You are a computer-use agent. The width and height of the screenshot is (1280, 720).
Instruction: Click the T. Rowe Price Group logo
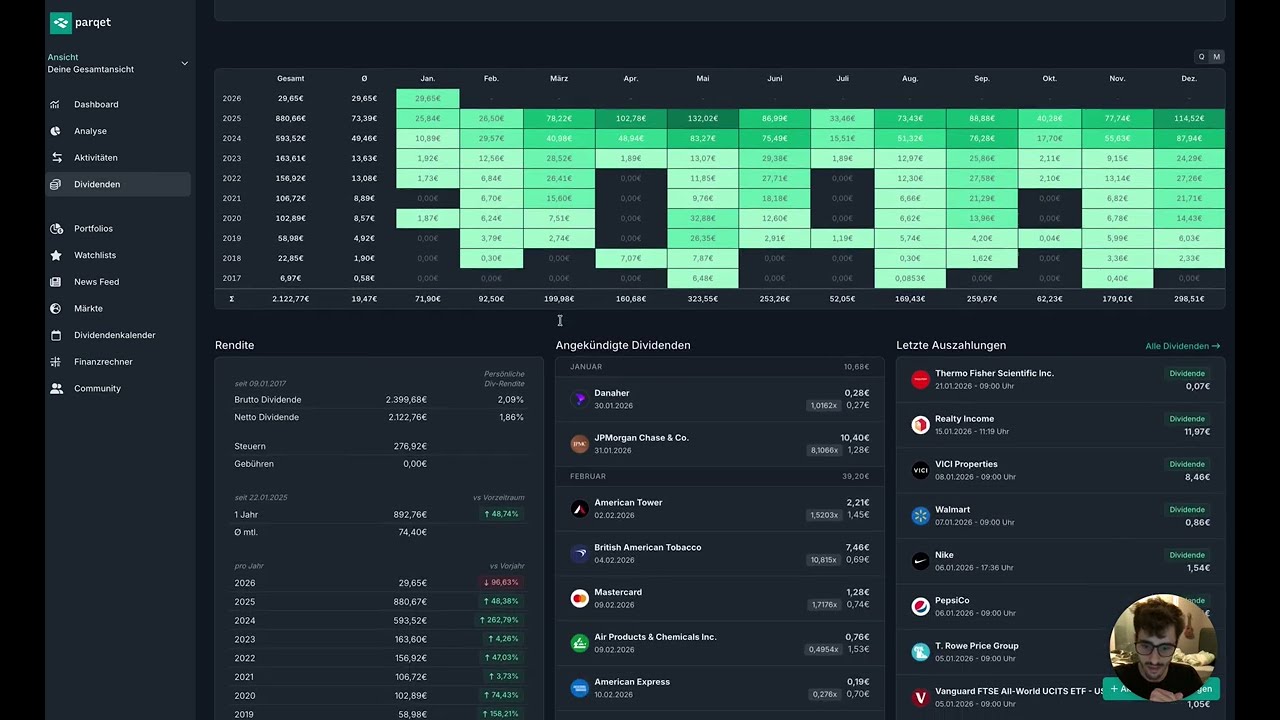(x=920, y=652)
